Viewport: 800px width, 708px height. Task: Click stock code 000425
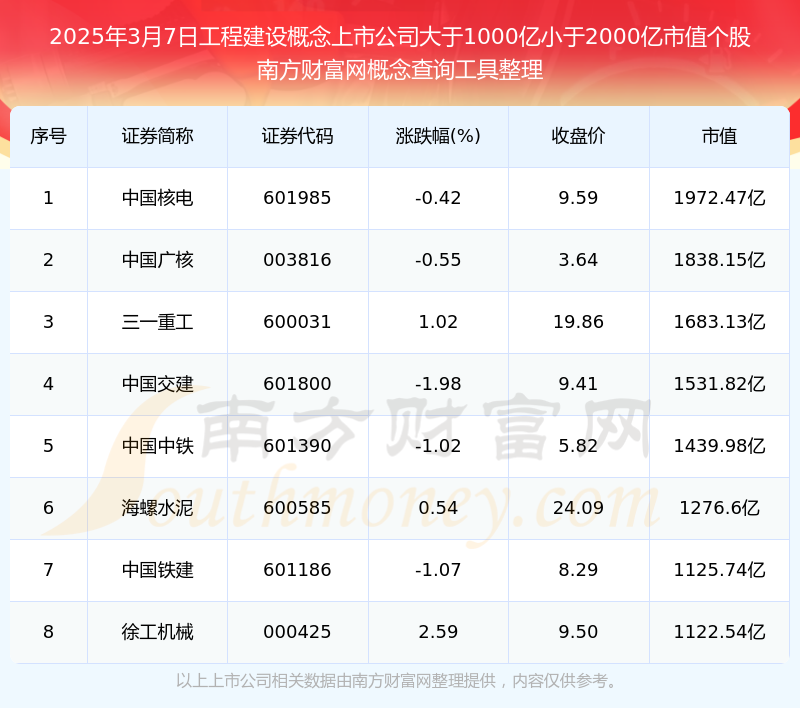click(x=297, y=632)
